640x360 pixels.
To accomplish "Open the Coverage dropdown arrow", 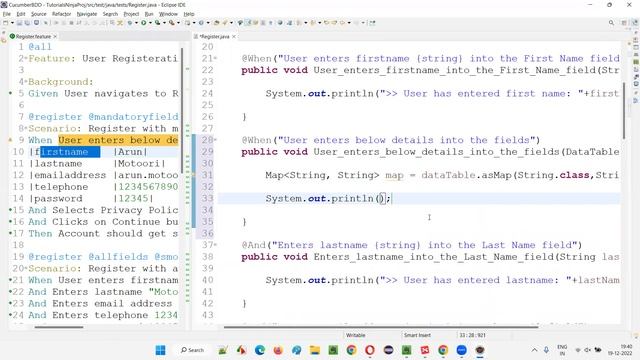I will click(164, 23).
